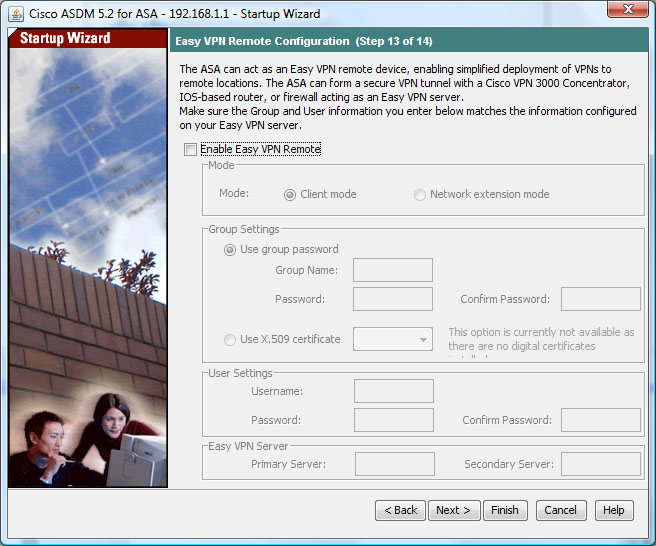The image size is (656, 546).
Task: Click the Group Settings Password field
Action: (393, 299)
